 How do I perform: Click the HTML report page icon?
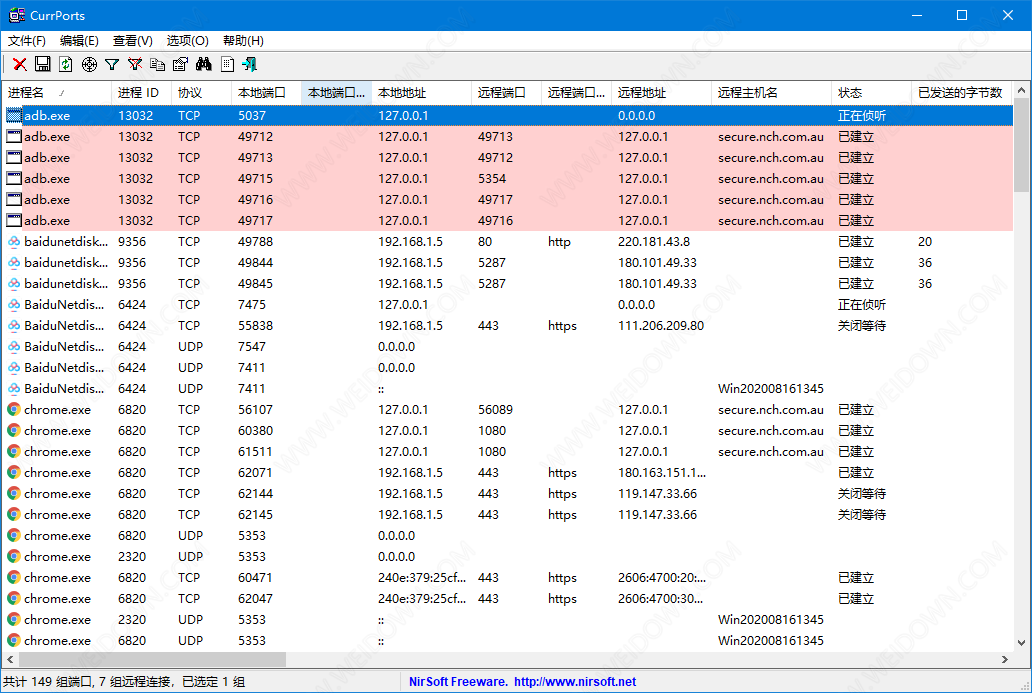click(227, 64)
